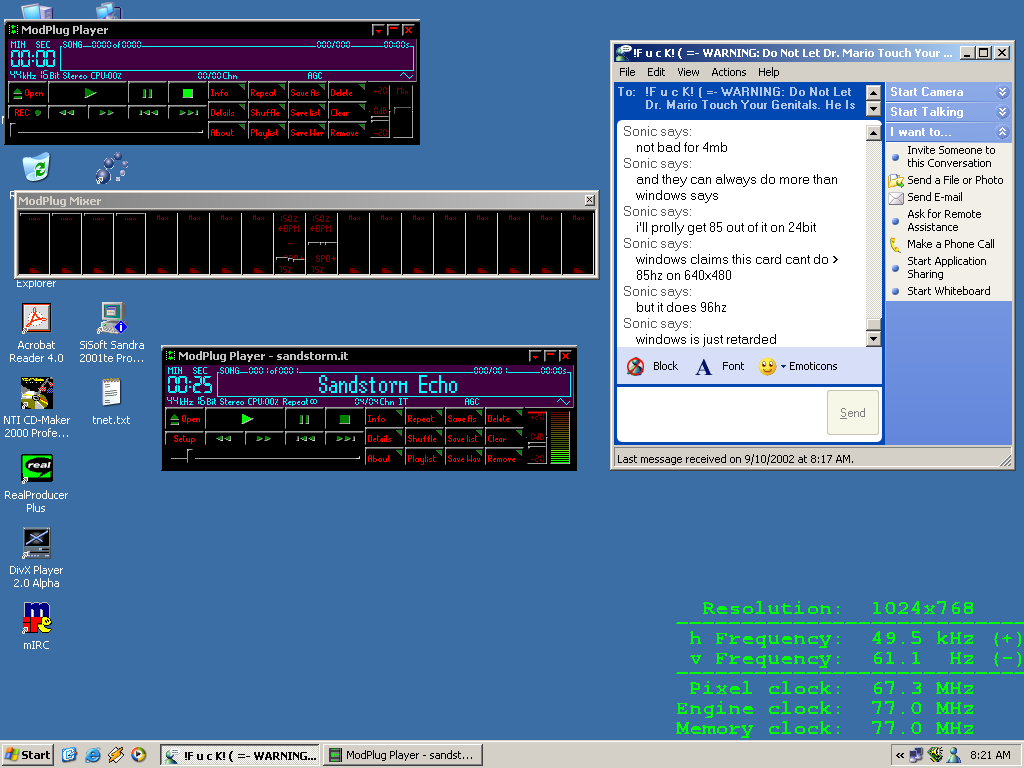Stop the sandstorm.it player playback

[344, 419]
